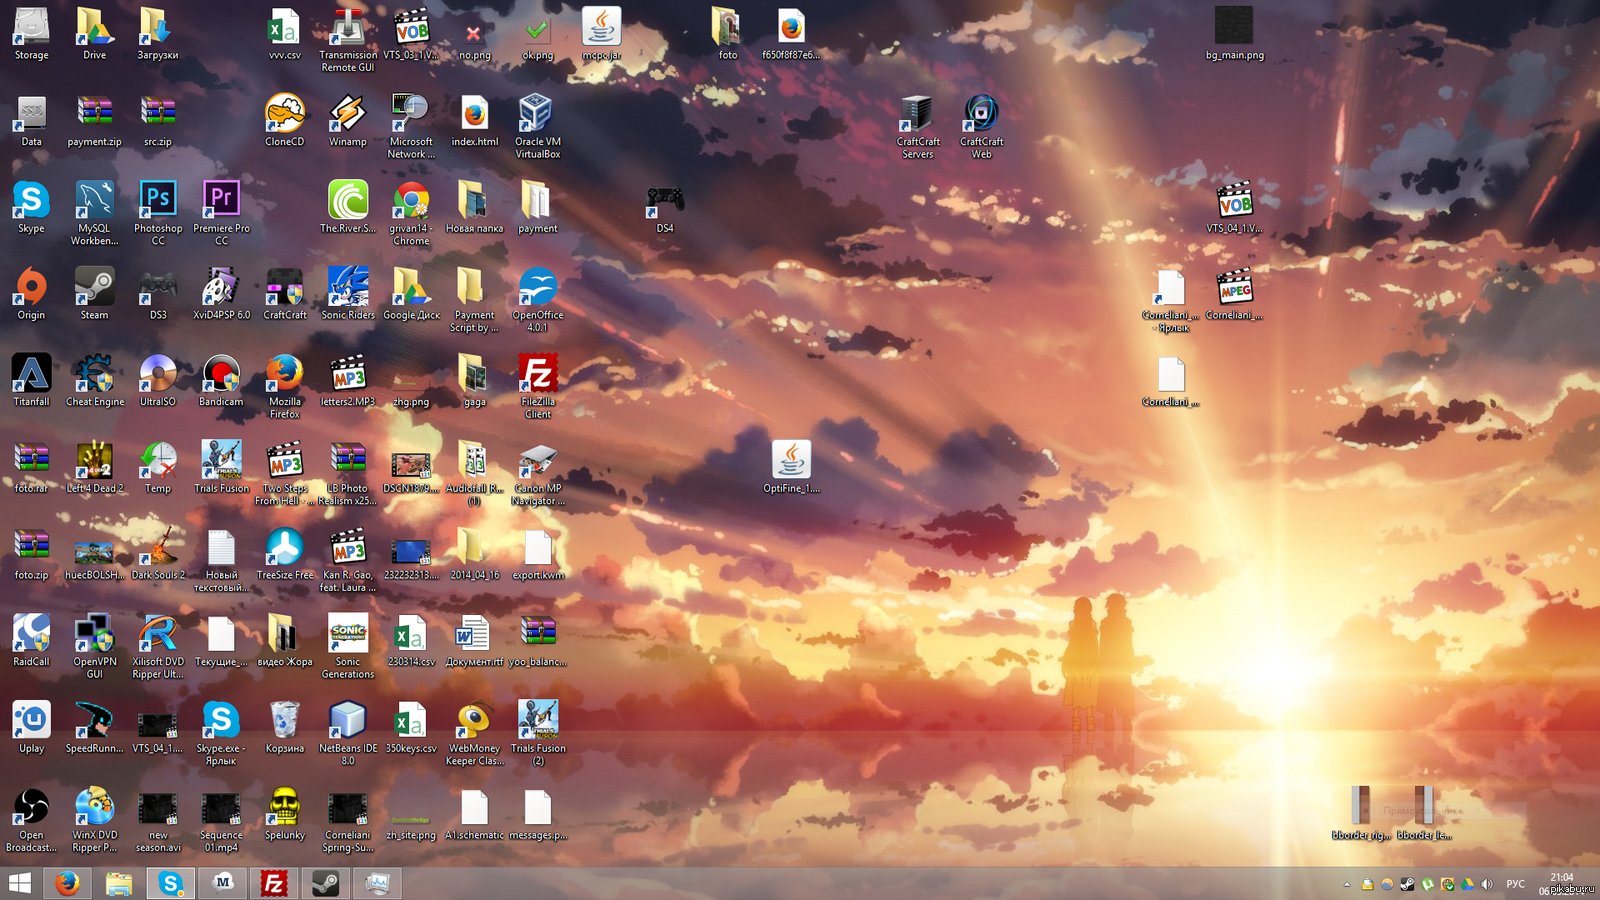This screenshot has height=900, width=1600.
Task: Select the Cheat Engine desktop icon
Action: coord(94,381)
